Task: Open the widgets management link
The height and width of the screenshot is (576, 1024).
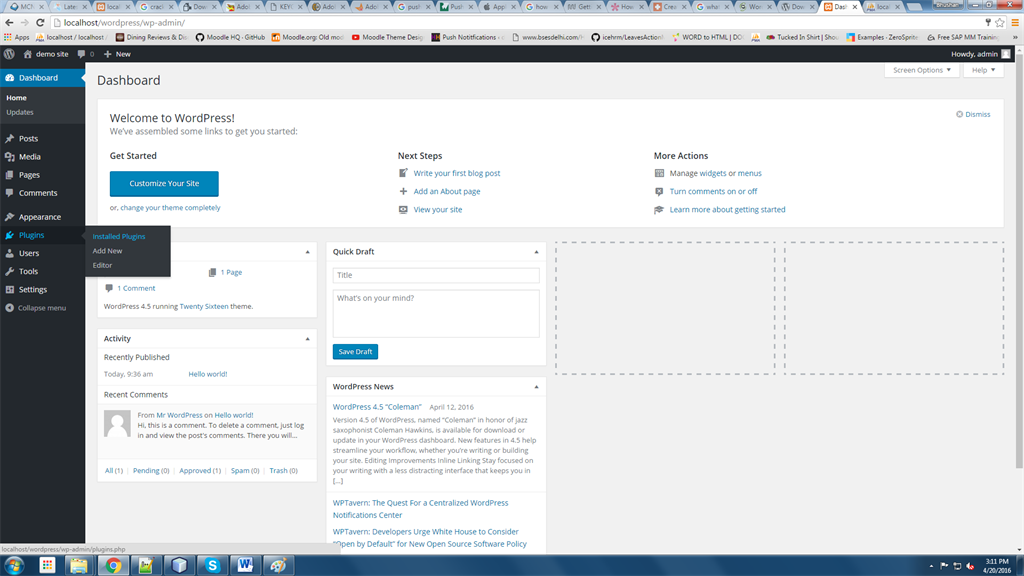Action: [712, 173]
